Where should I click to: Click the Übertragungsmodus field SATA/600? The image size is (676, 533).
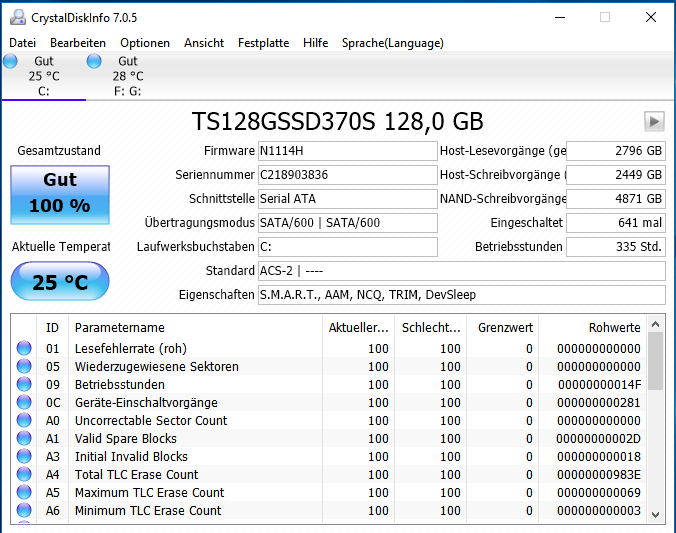[348, 223]
